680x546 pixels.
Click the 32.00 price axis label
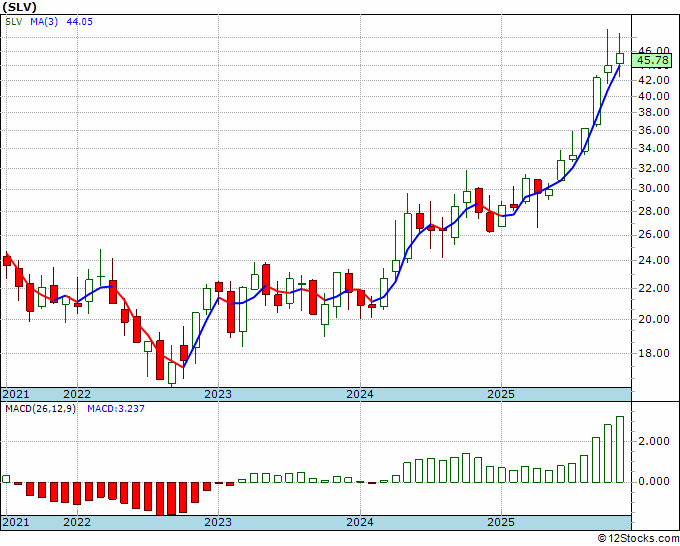pyautogui.click(x=654, y=168)
